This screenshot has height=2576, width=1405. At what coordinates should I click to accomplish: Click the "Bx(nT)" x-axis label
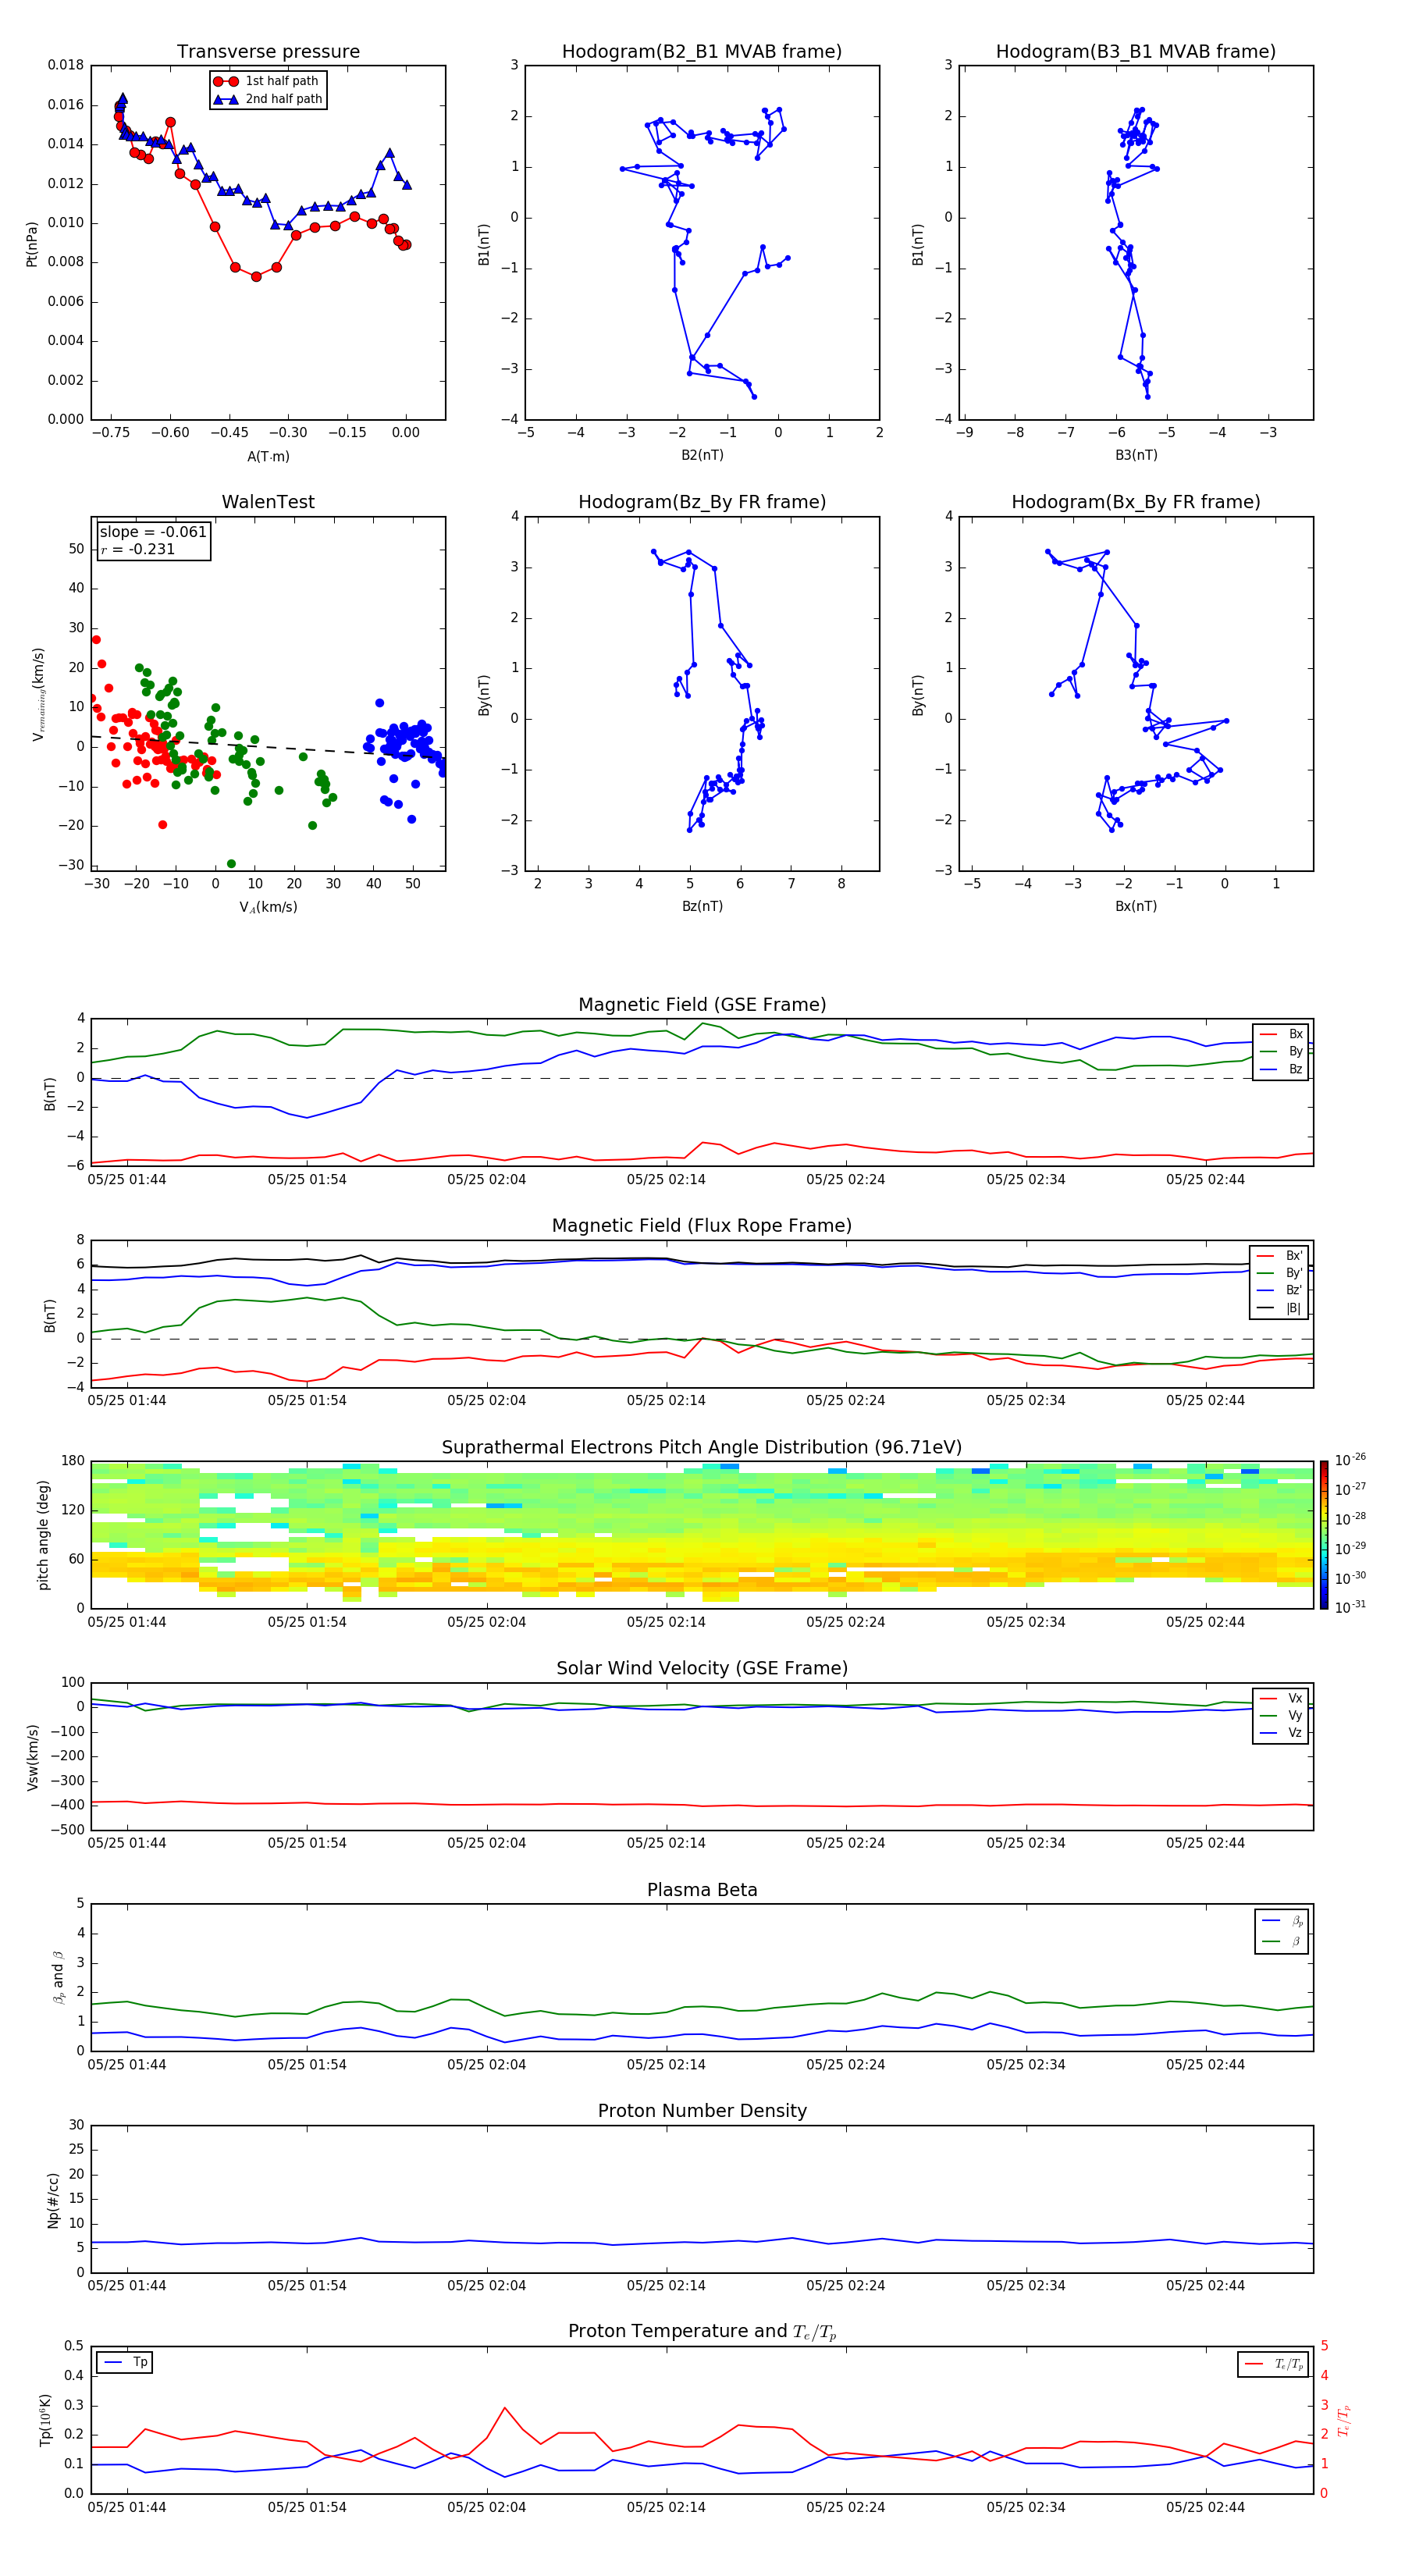click(x=1136, y=906)
